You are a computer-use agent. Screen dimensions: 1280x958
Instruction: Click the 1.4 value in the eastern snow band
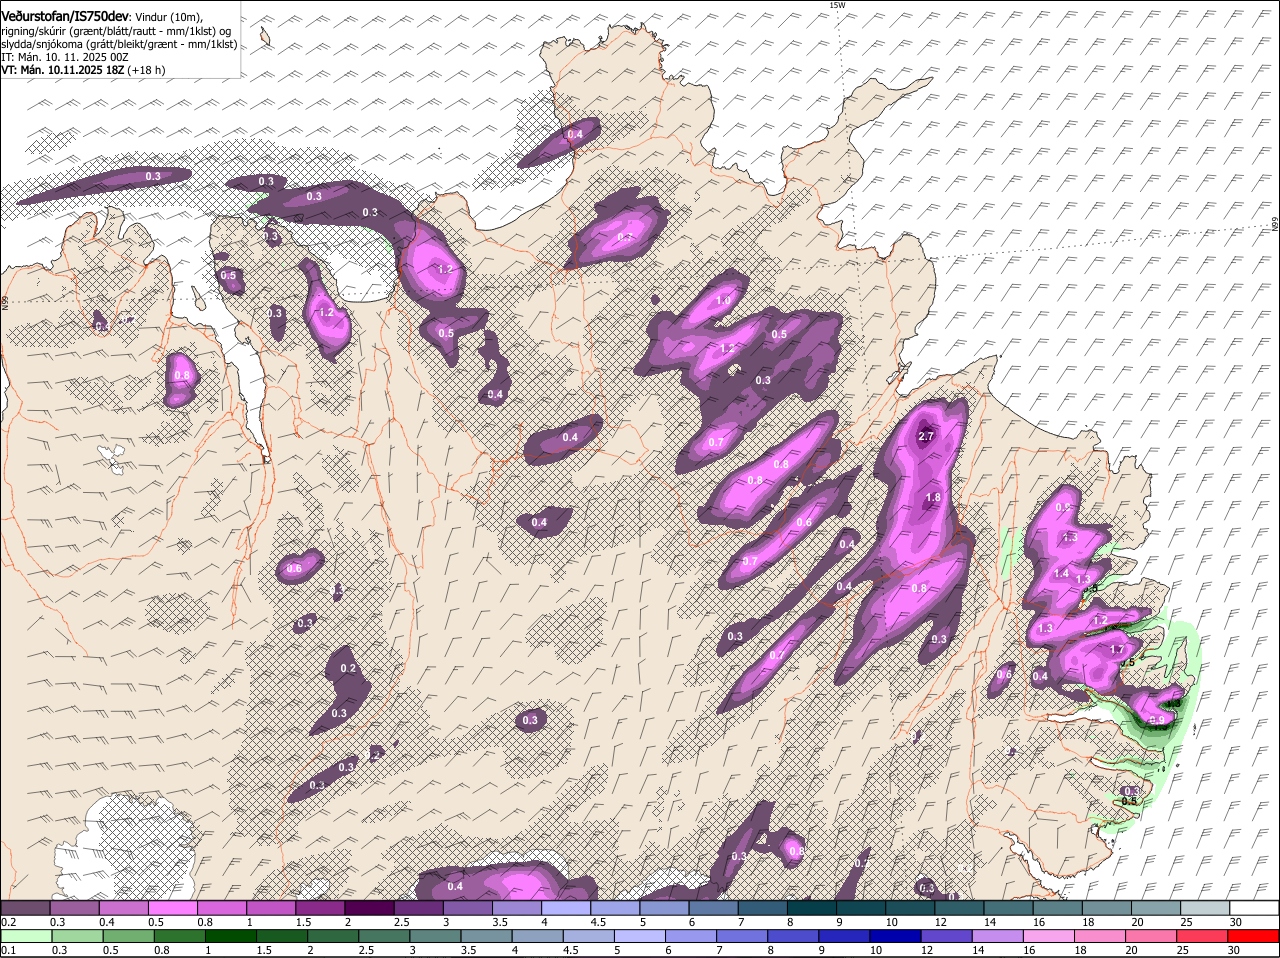click(x=1062, y=573)
